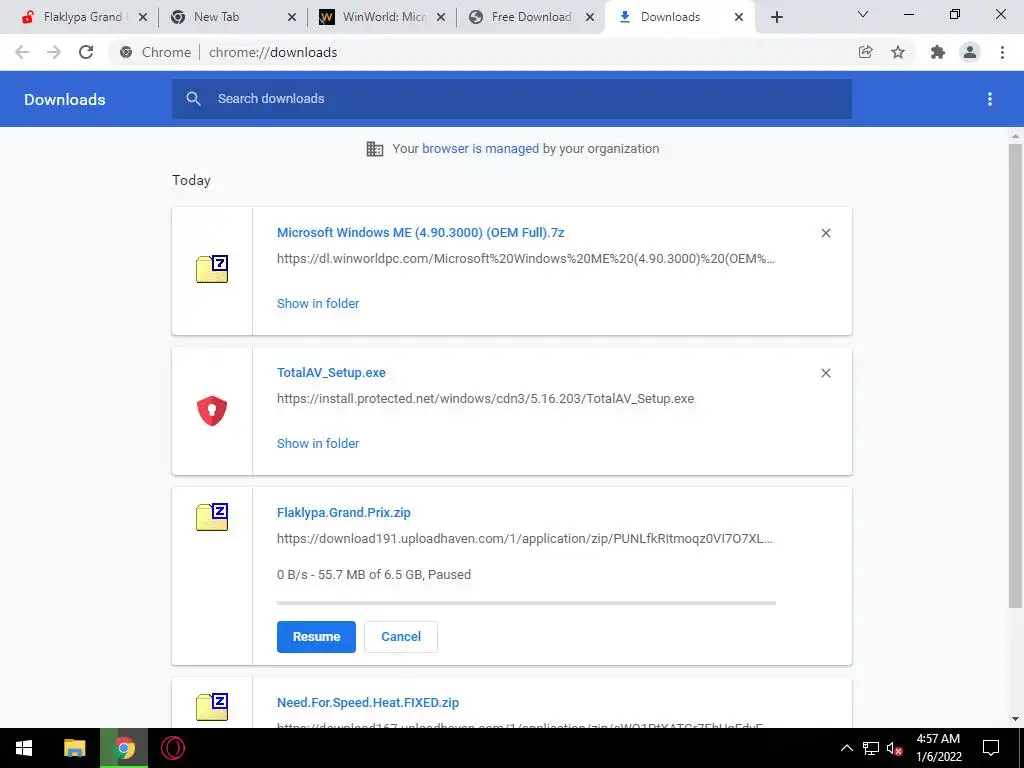
Task: Open File Explorer from taskbar
Action: pos(74,748)
